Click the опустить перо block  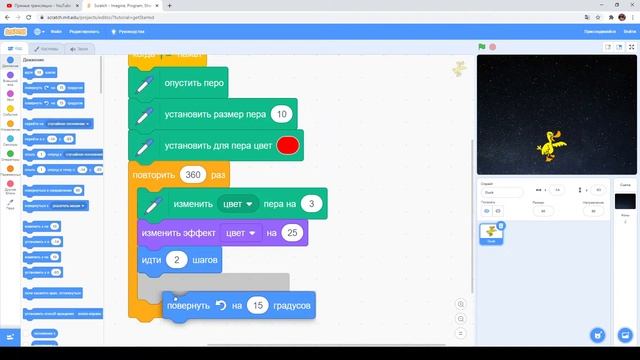(x=178, y=83)
